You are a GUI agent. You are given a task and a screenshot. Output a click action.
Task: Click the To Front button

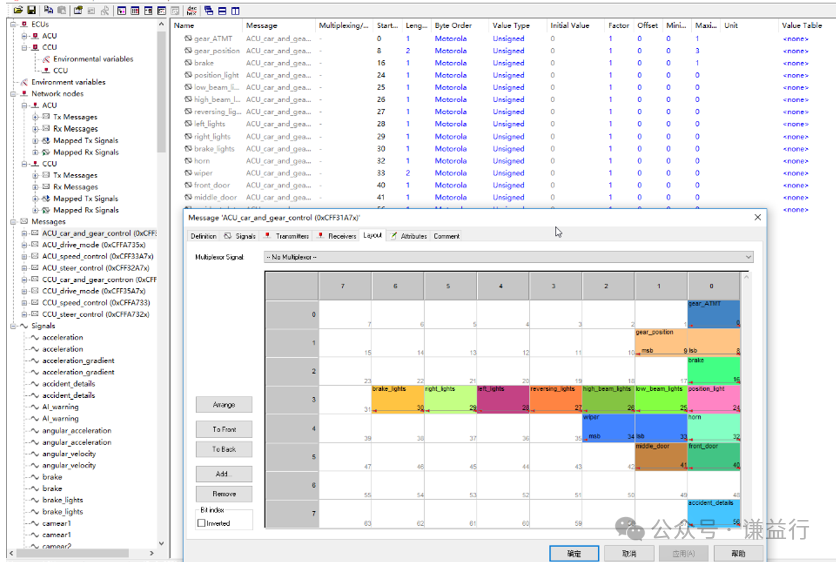click(x=224, y=429)
